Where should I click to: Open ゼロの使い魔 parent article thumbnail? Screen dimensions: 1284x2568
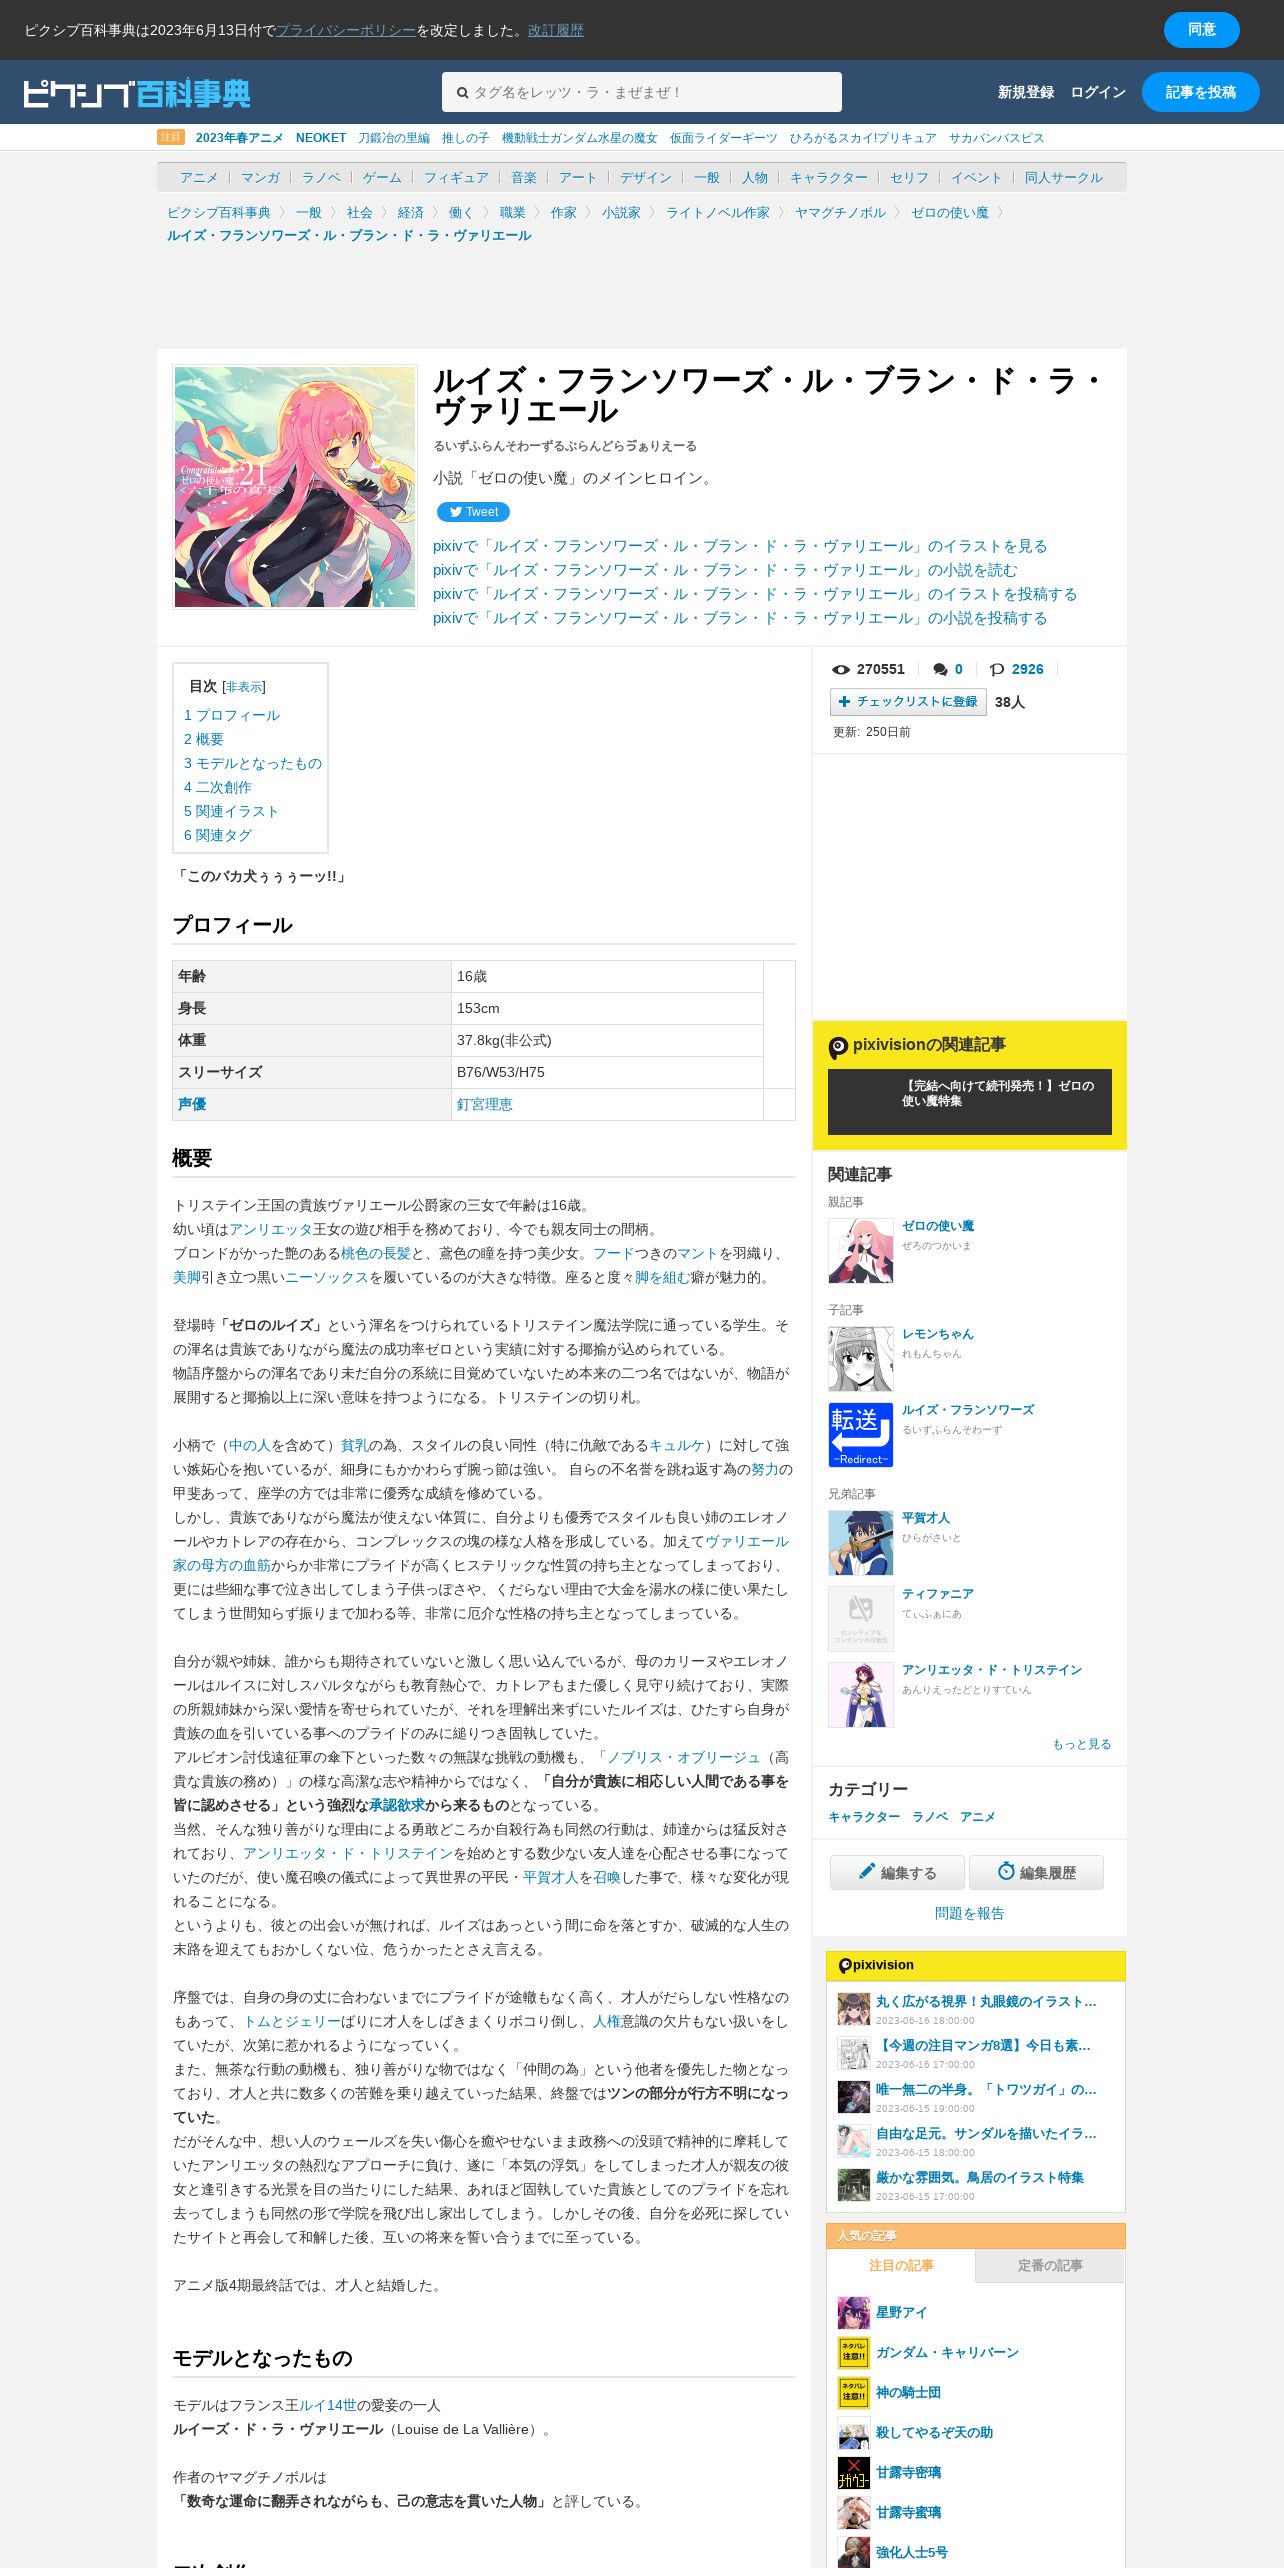860,1251
